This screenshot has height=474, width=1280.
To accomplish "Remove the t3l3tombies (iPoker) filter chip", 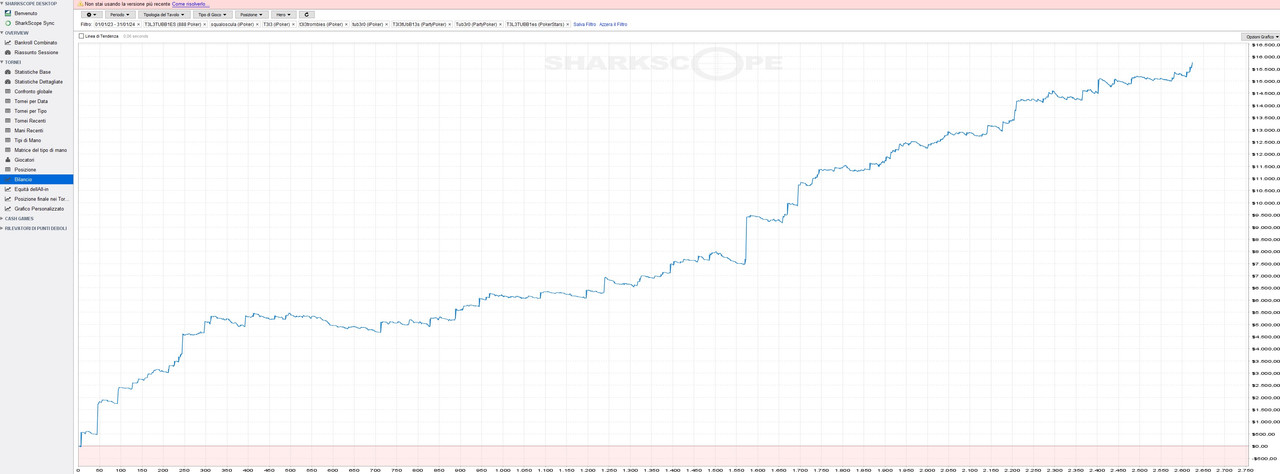I will (347, 23).
